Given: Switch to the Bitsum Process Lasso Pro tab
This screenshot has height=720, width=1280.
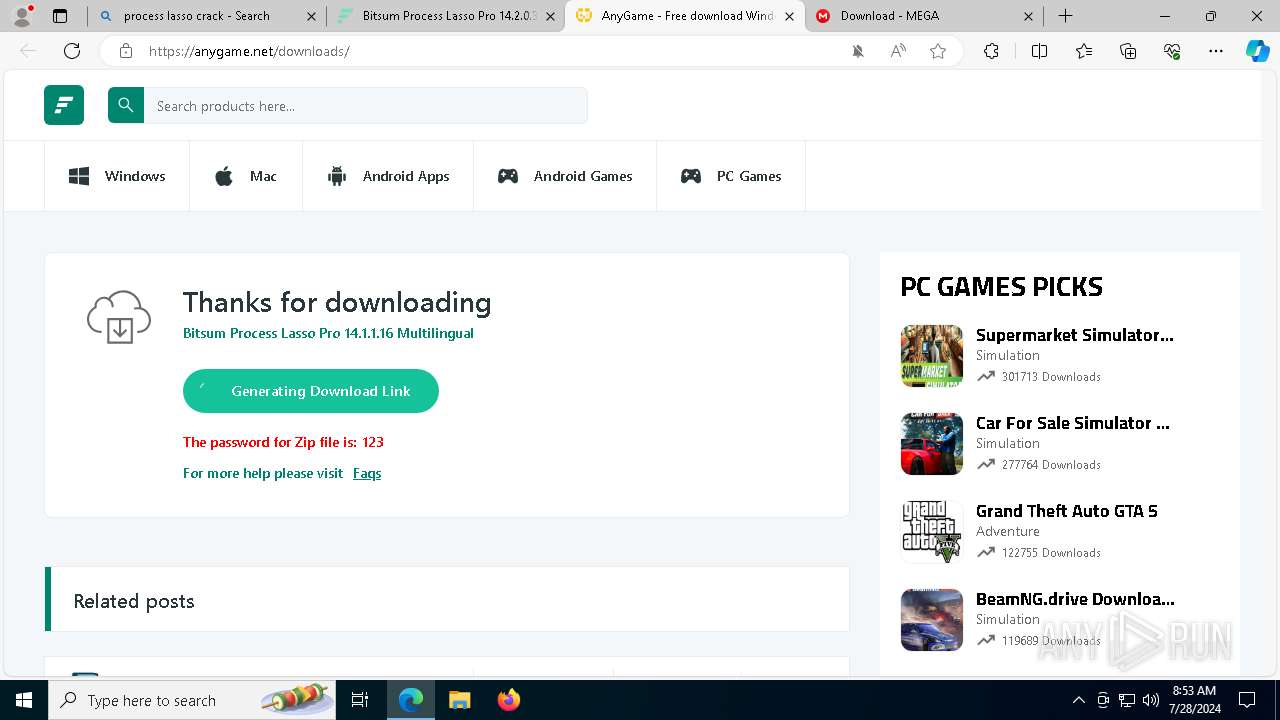Looking at the screenshot, I should (x=444, y=16).
